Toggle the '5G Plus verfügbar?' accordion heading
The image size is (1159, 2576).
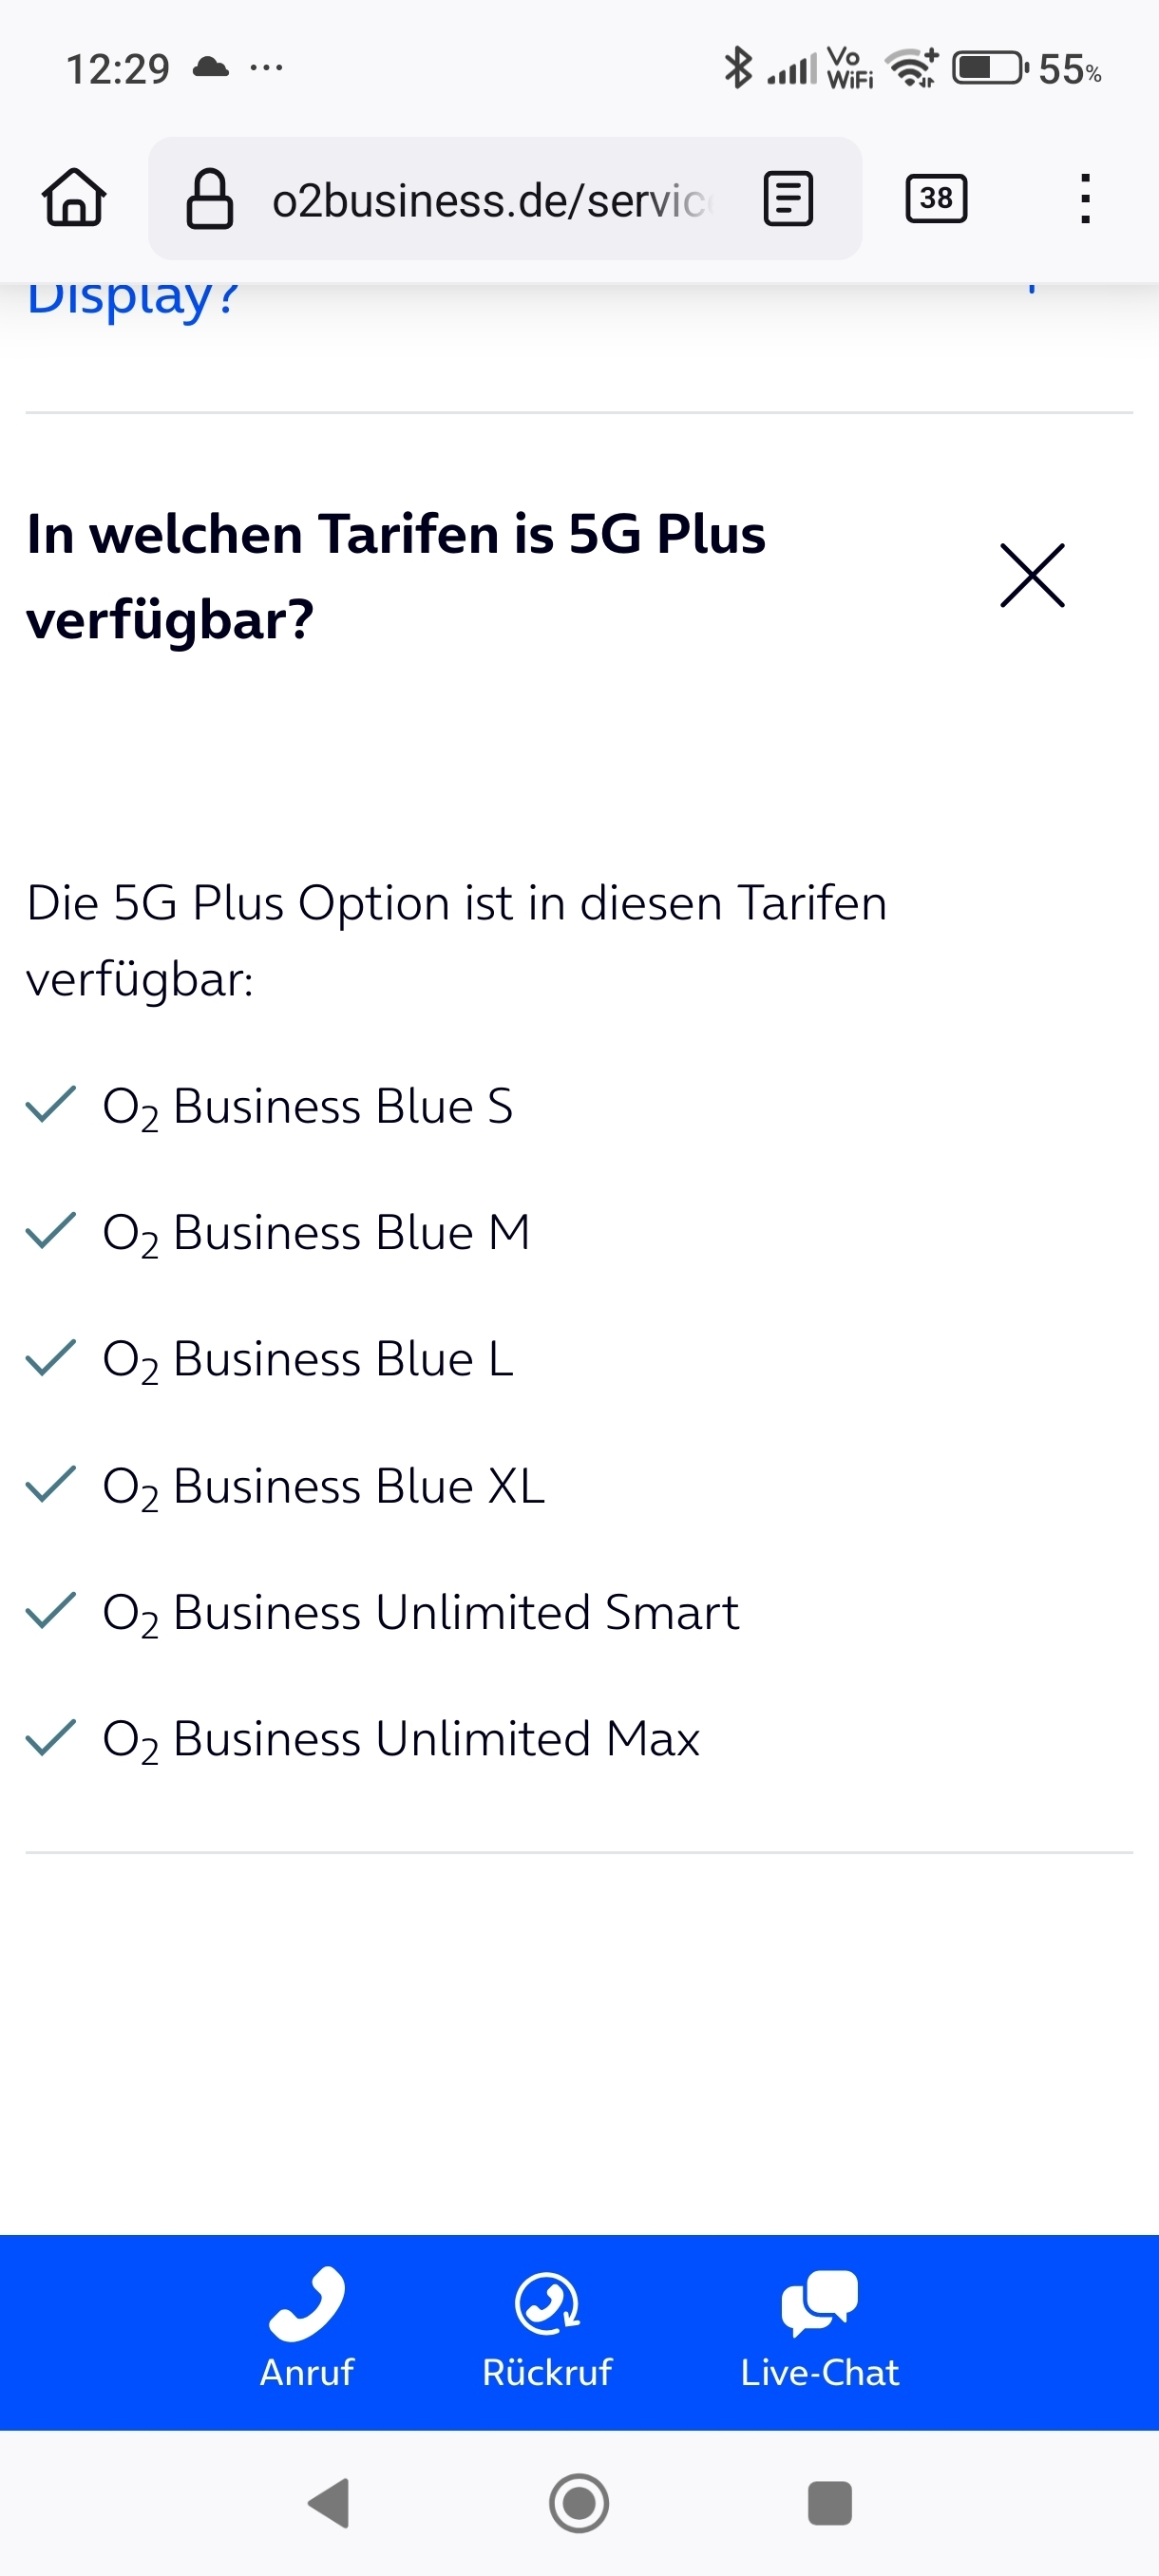(395, 576)
